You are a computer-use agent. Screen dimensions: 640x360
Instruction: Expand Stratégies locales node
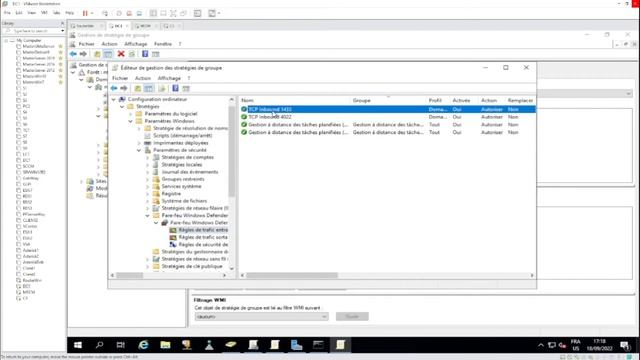[148, 165]
